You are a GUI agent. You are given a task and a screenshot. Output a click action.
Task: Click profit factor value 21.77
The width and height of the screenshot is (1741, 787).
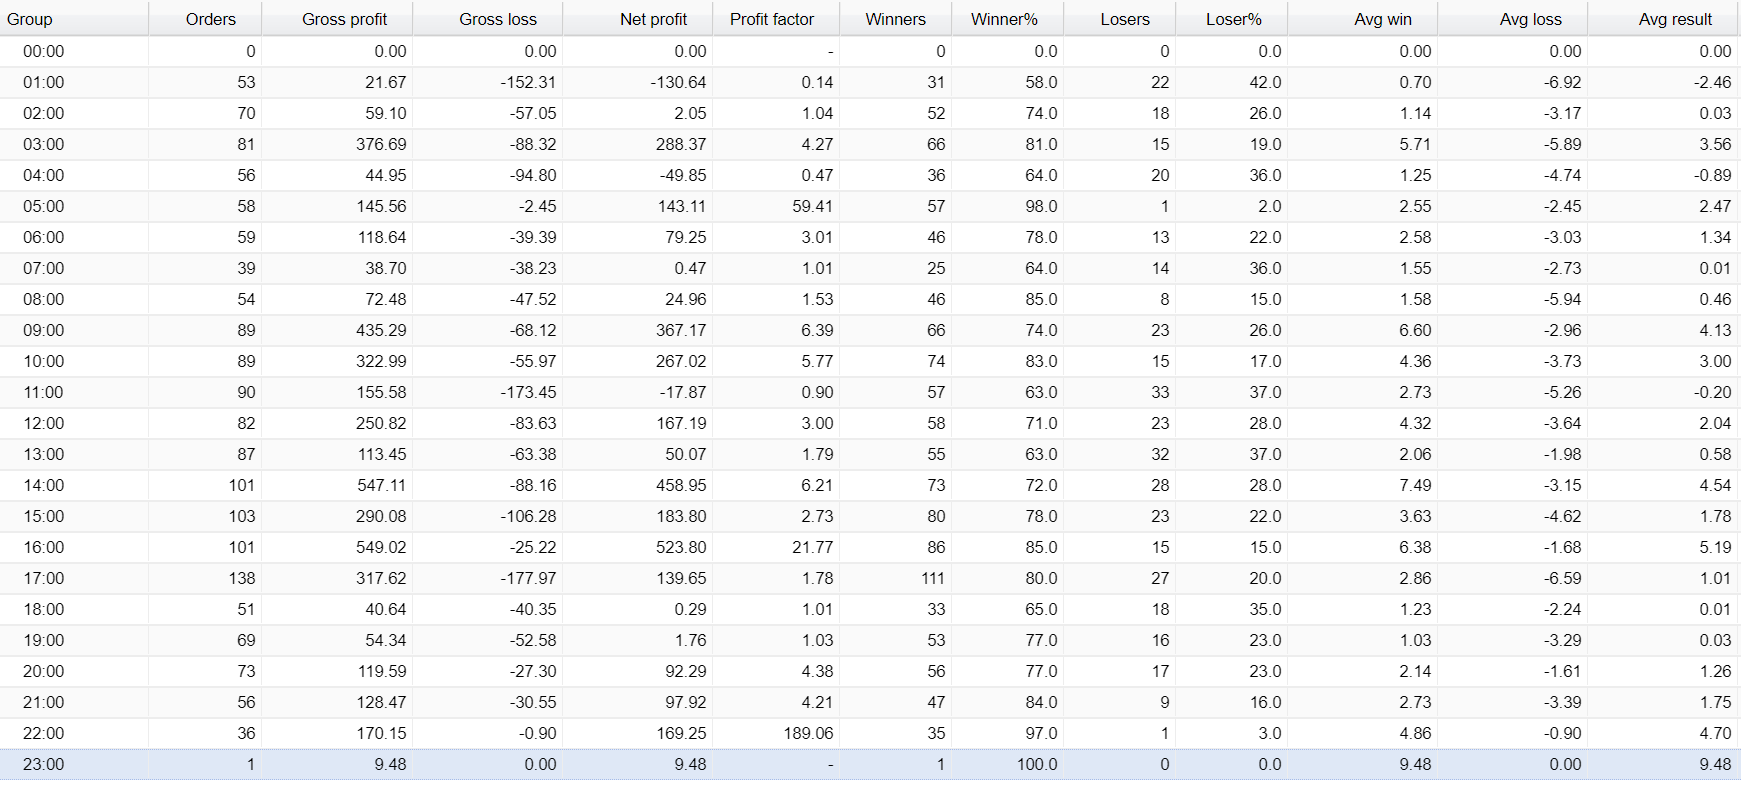812,547
